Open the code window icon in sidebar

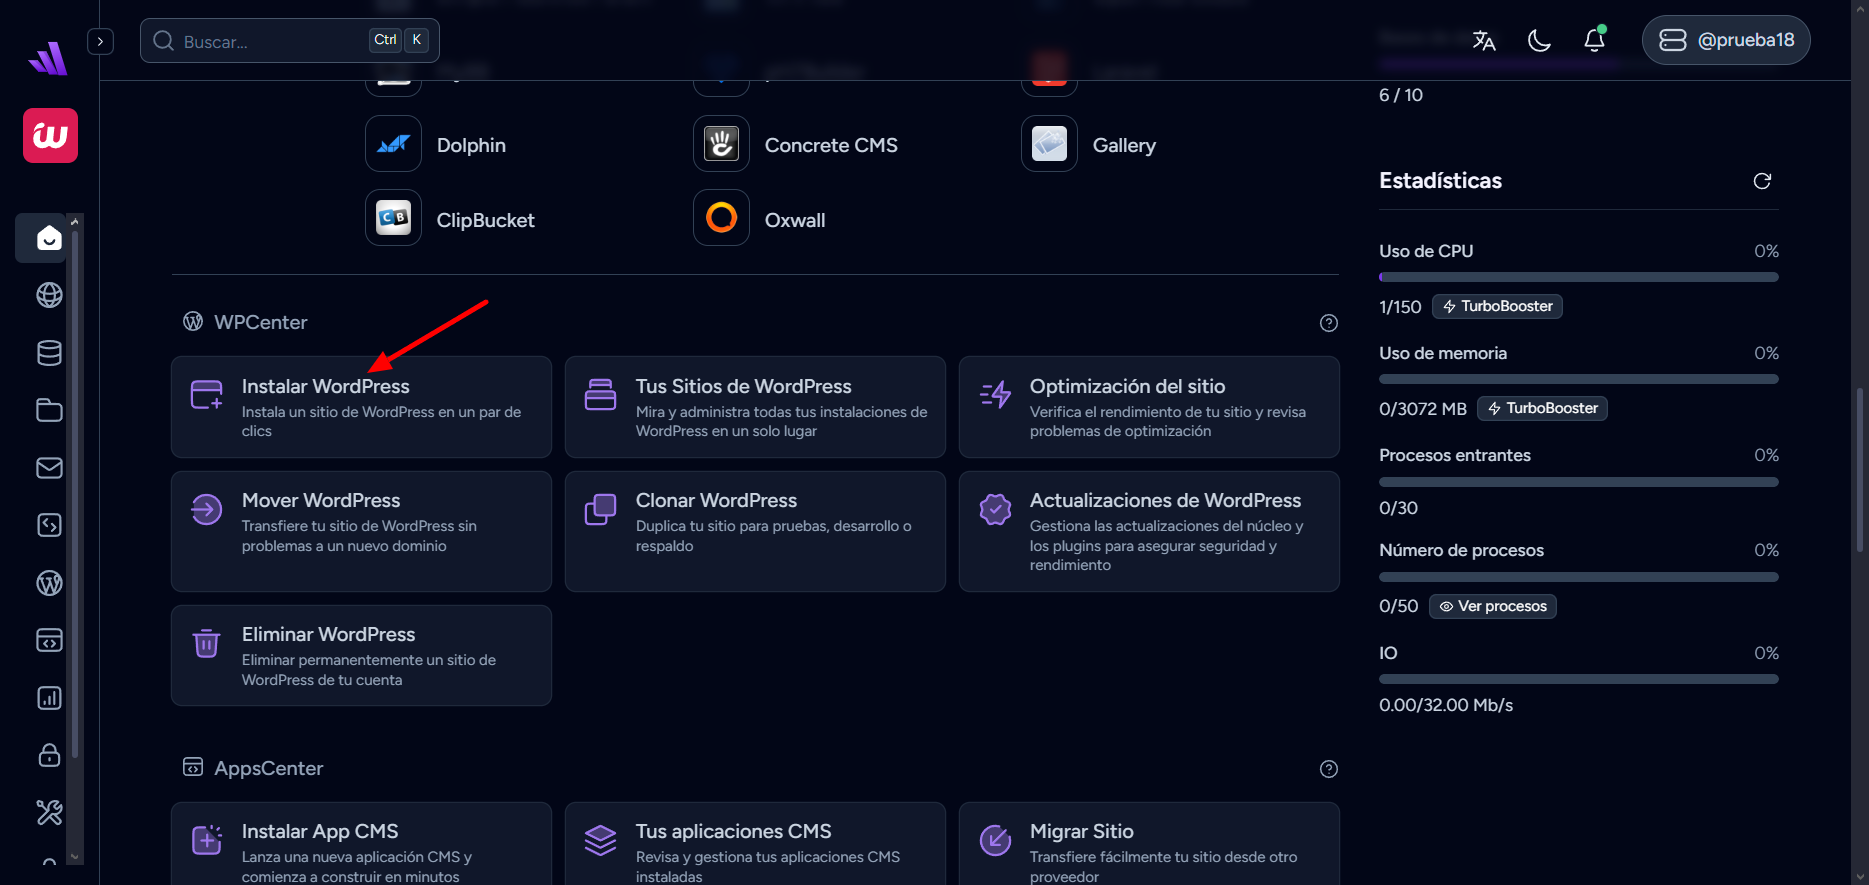pyautogui.click(x=49, y=640)
